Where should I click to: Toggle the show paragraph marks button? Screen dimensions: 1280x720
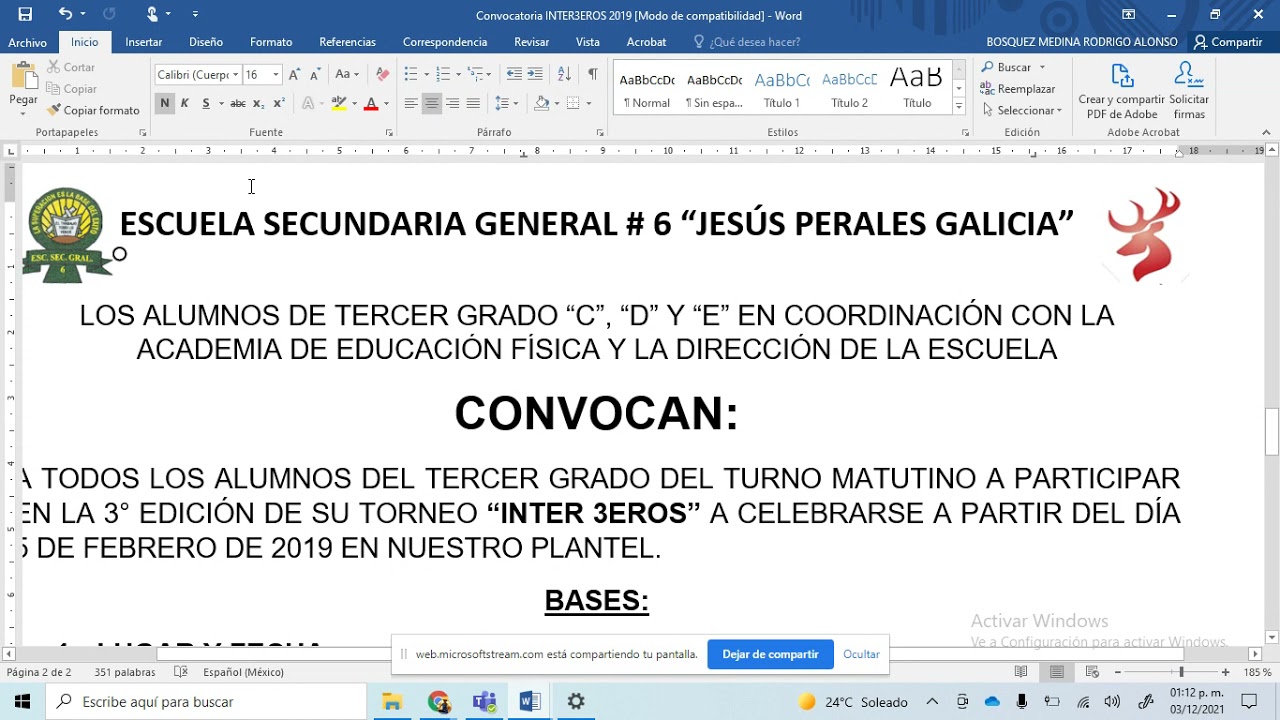pyautogui.click(x=593, y=75)
